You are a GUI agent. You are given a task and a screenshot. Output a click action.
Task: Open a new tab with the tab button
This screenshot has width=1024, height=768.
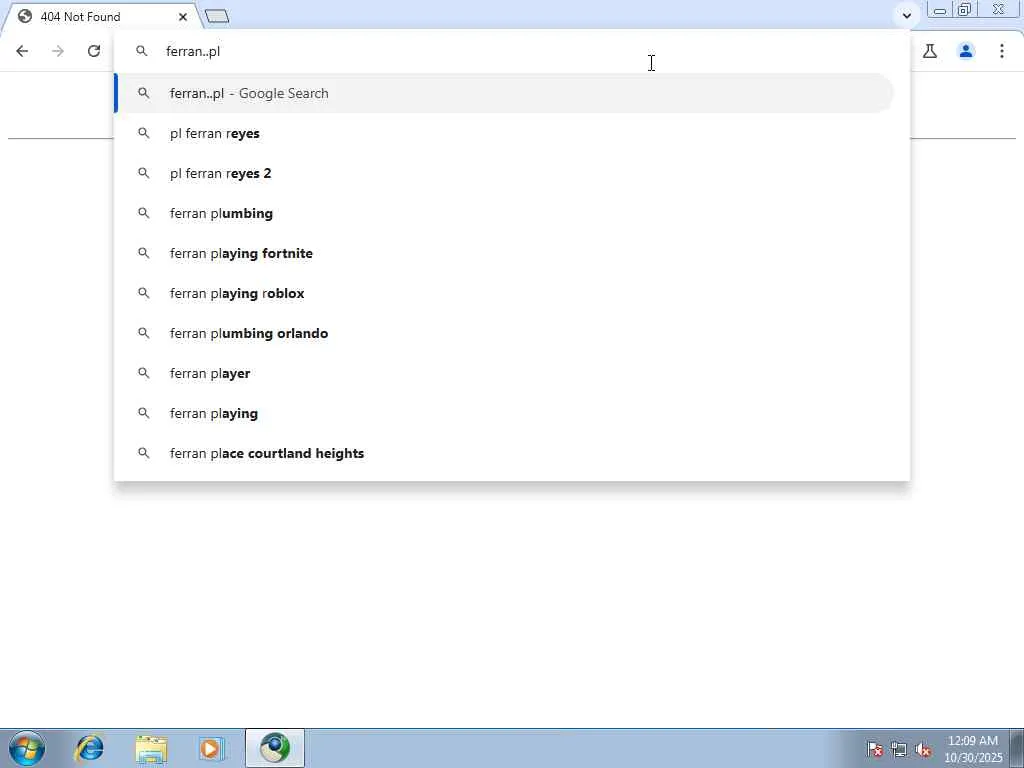tap(217, 16)
